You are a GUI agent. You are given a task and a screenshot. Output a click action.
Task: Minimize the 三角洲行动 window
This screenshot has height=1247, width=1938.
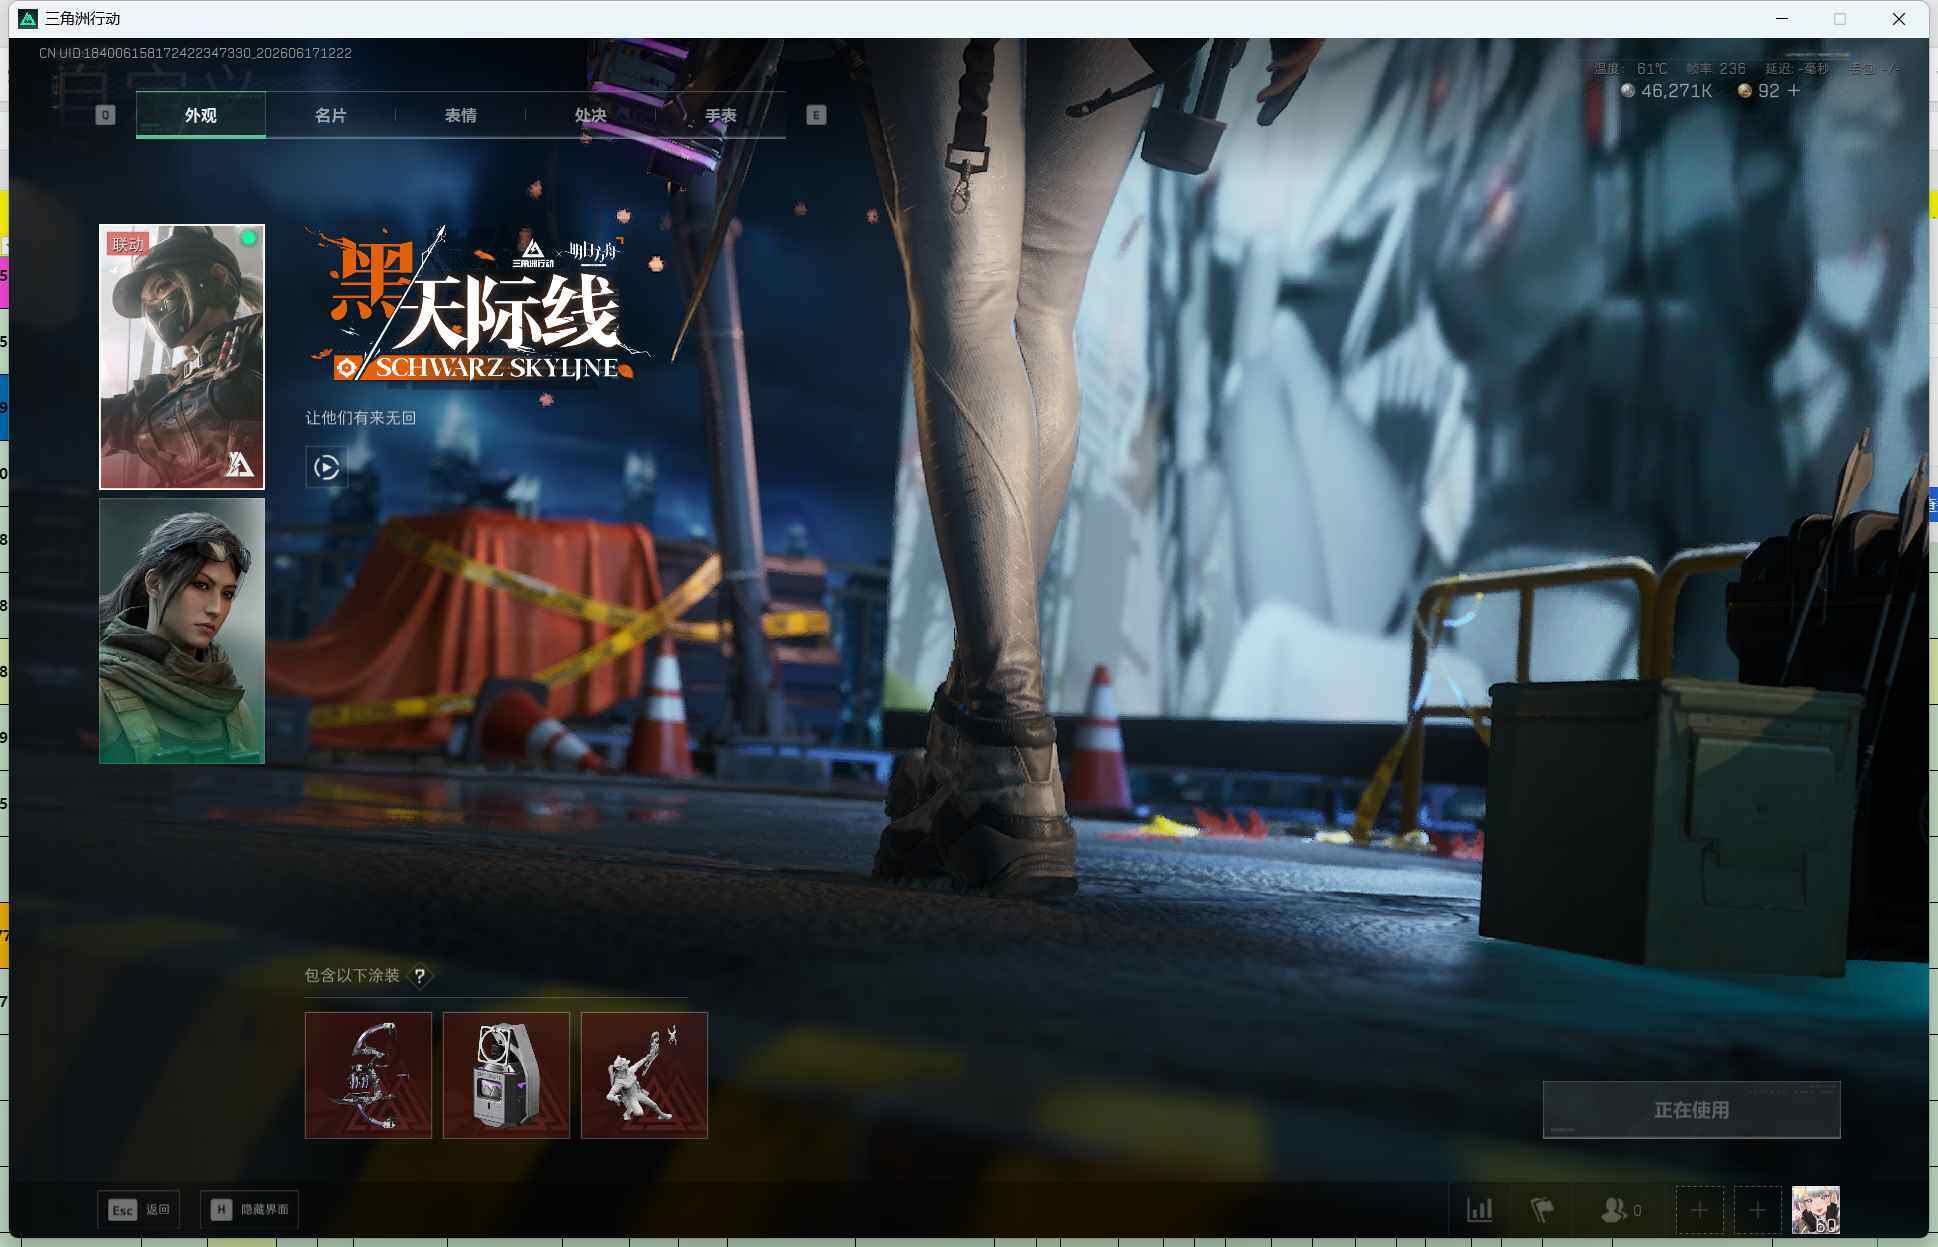(1782, 18)
